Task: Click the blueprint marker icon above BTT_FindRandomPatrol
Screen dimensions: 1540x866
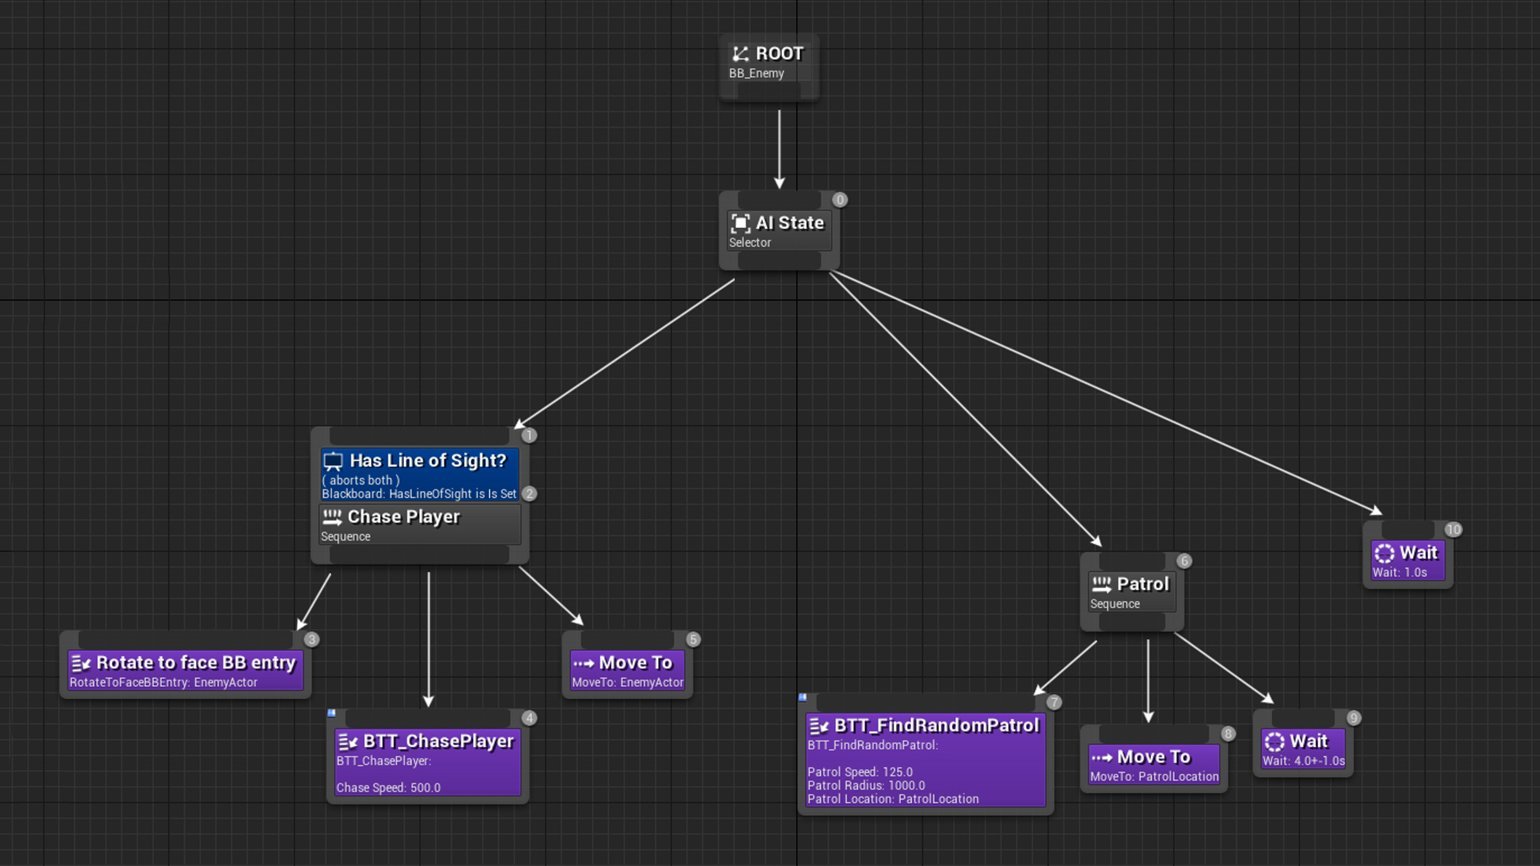Action: (x=802, y=697)
